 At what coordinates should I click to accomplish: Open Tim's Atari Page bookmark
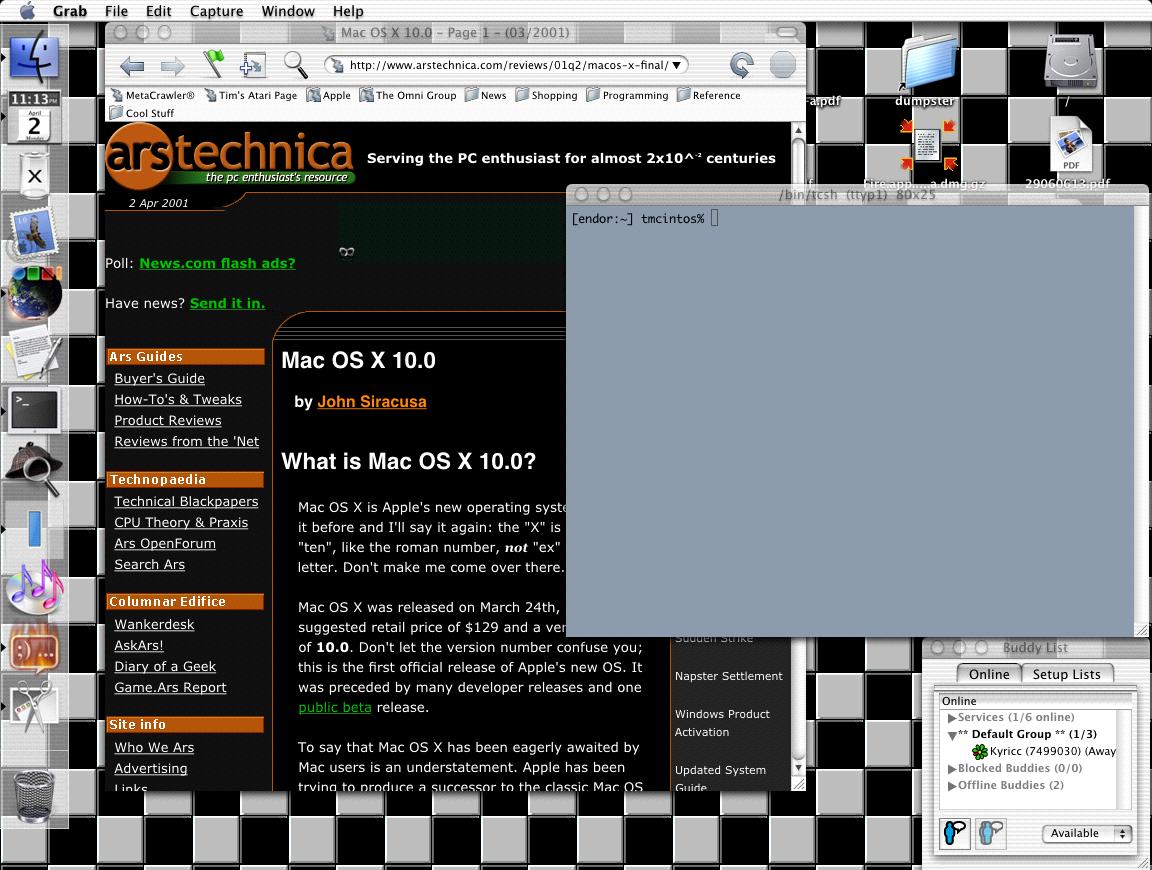(251, 96)
